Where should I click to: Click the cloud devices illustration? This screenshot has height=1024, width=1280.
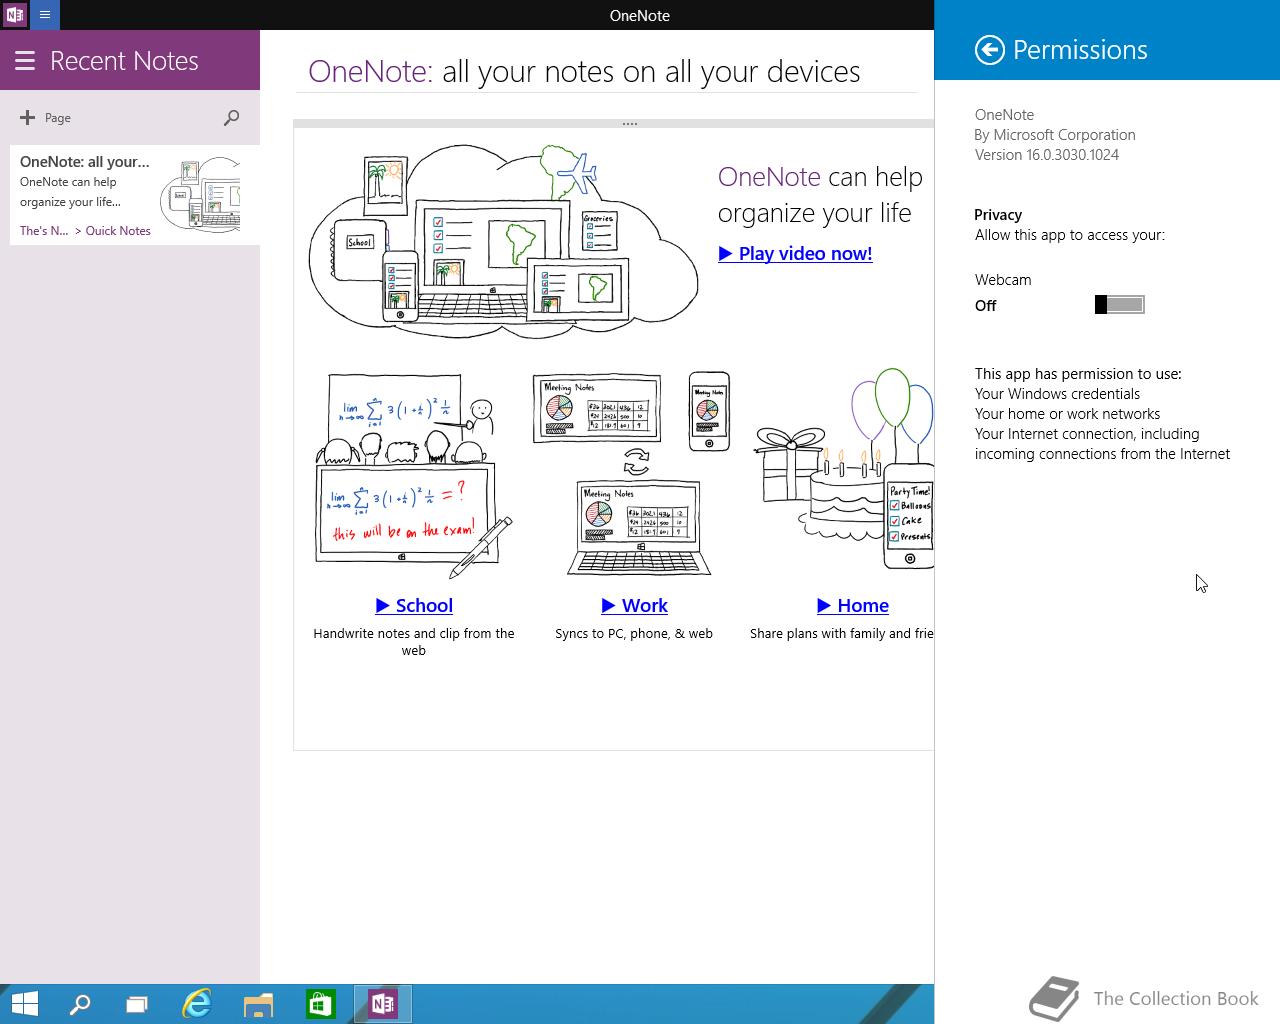tap(504, 240)
